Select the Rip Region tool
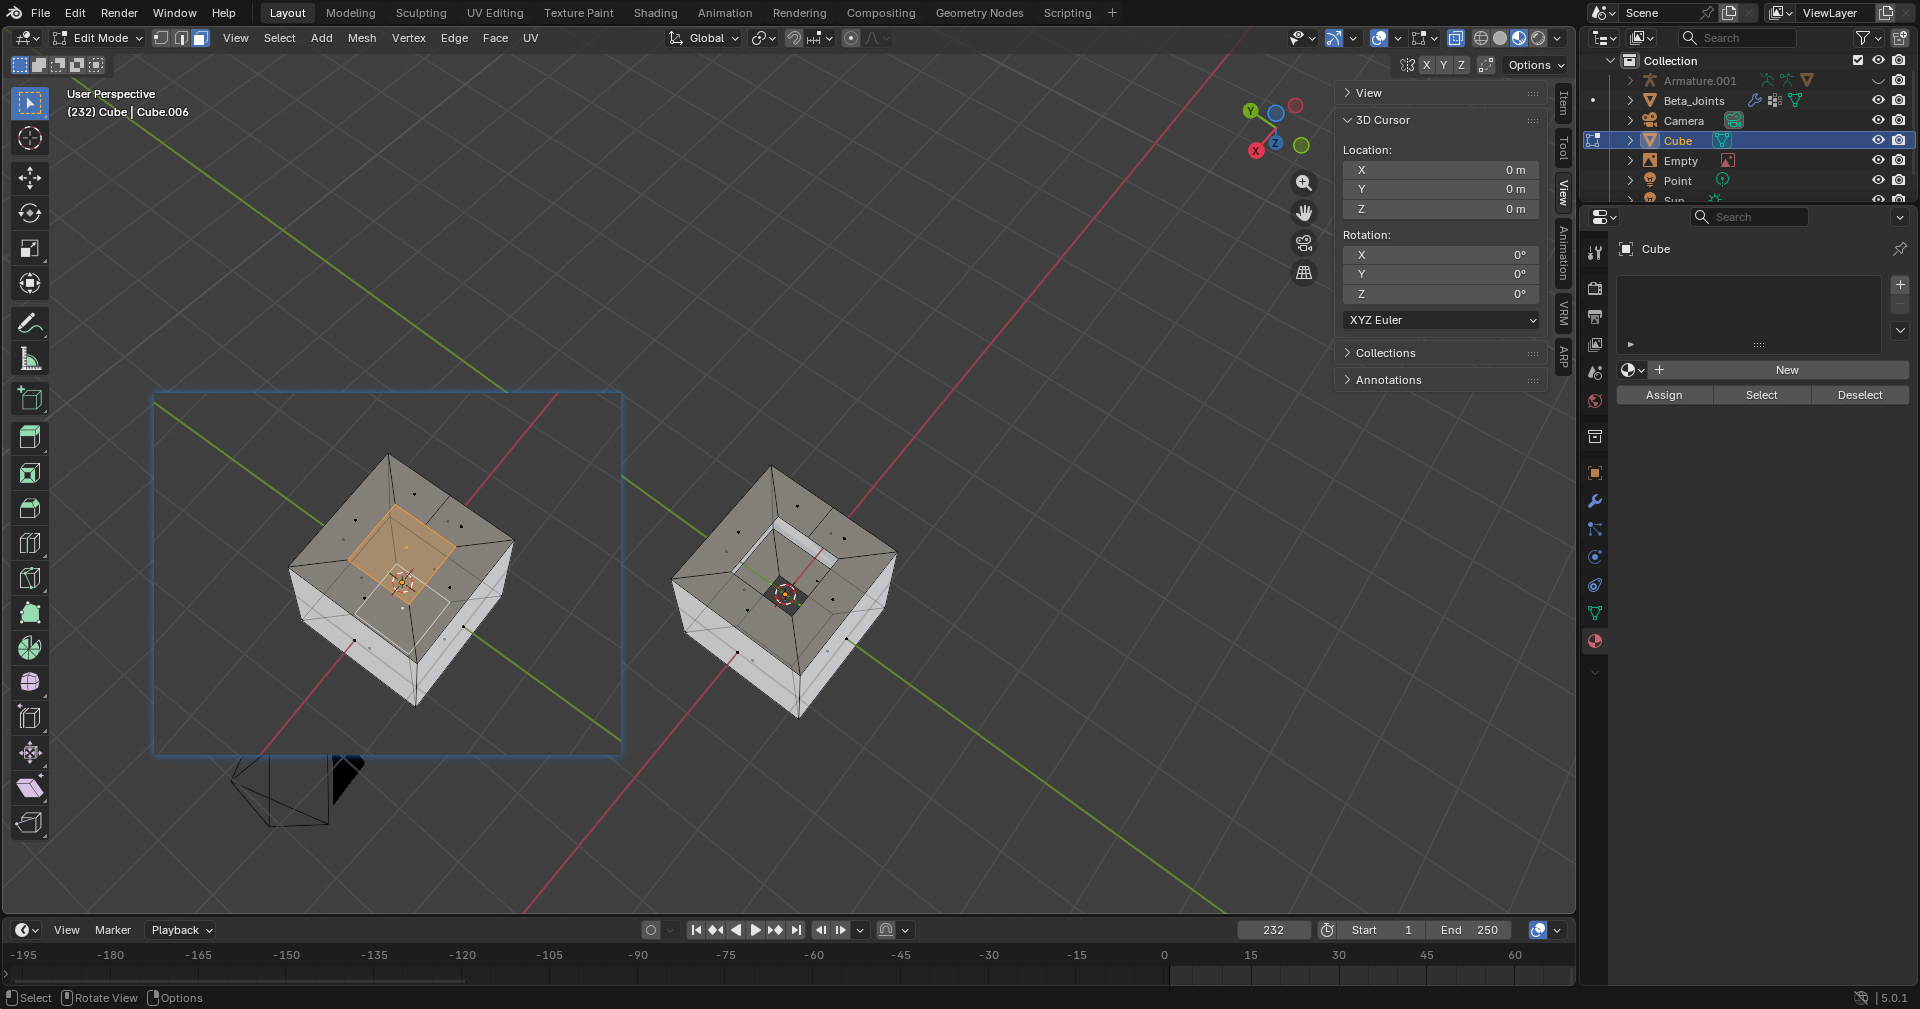 [30, 823]
